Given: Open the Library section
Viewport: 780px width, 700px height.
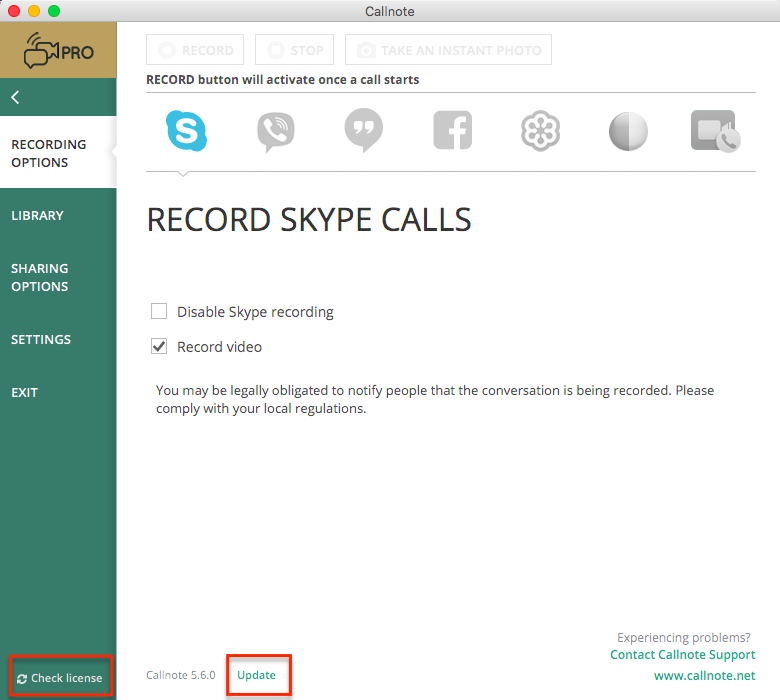Looking at the screenshot, I should coord(37,215).
